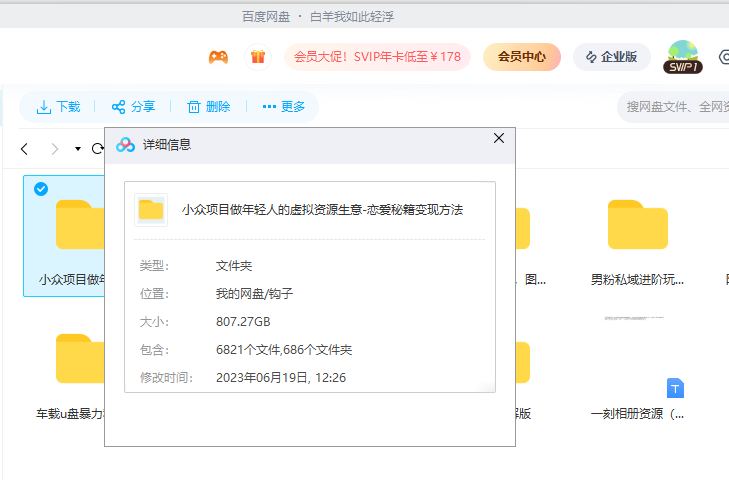Click 下载 in the toolbar
Screen dimensions: 729x480
pyautogui.click(x=58, y=107)
